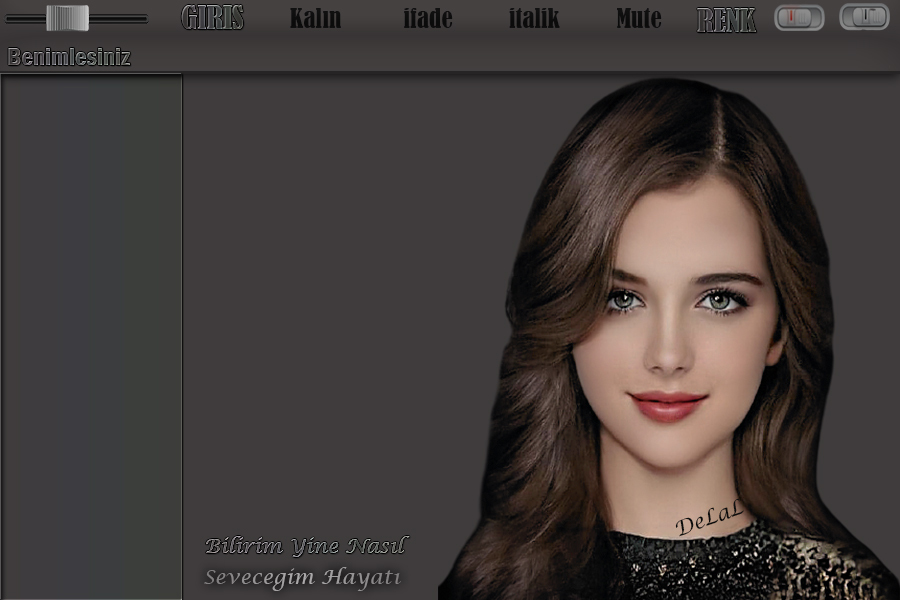Toggle italik italic text formatting
This screenshot has width=900, height=600.
(x=534, y=18)
